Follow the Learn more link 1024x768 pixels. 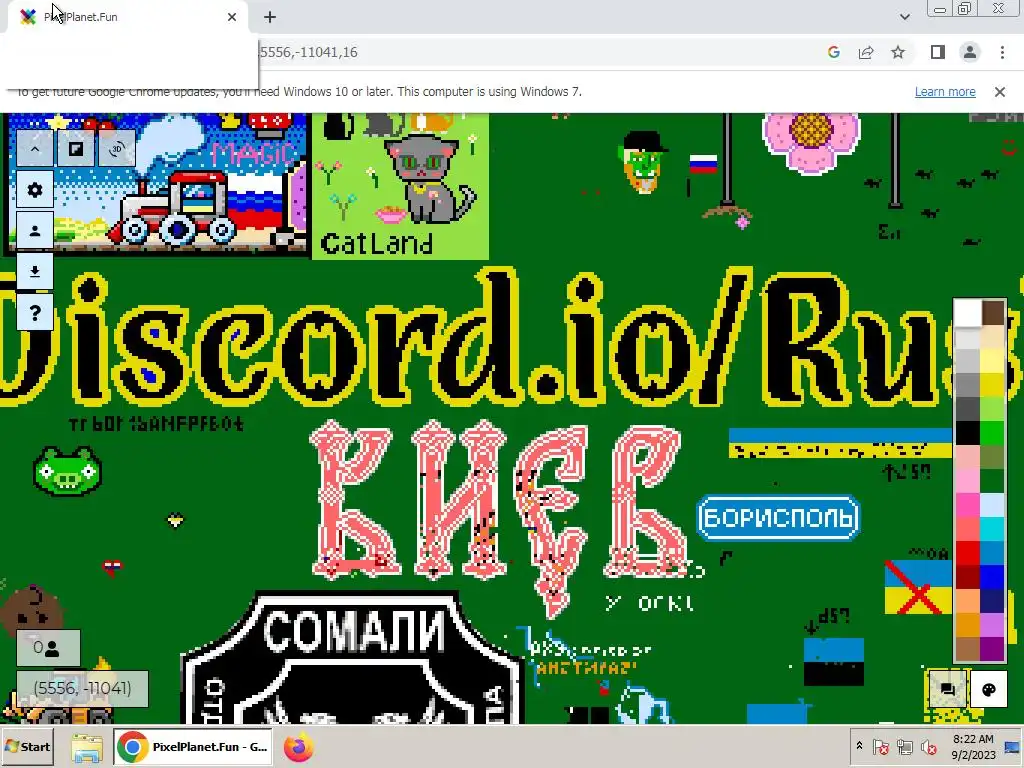945,91
